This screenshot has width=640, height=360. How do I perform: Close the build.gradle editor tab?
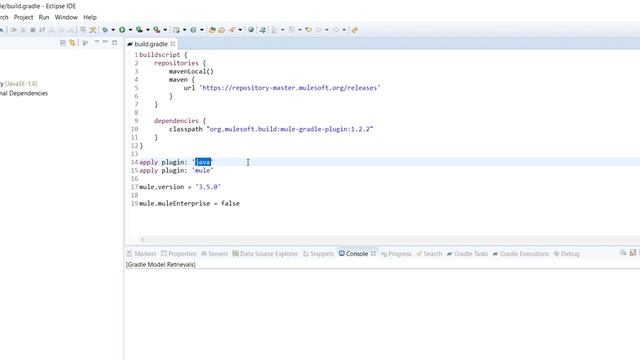coord(173,44)
